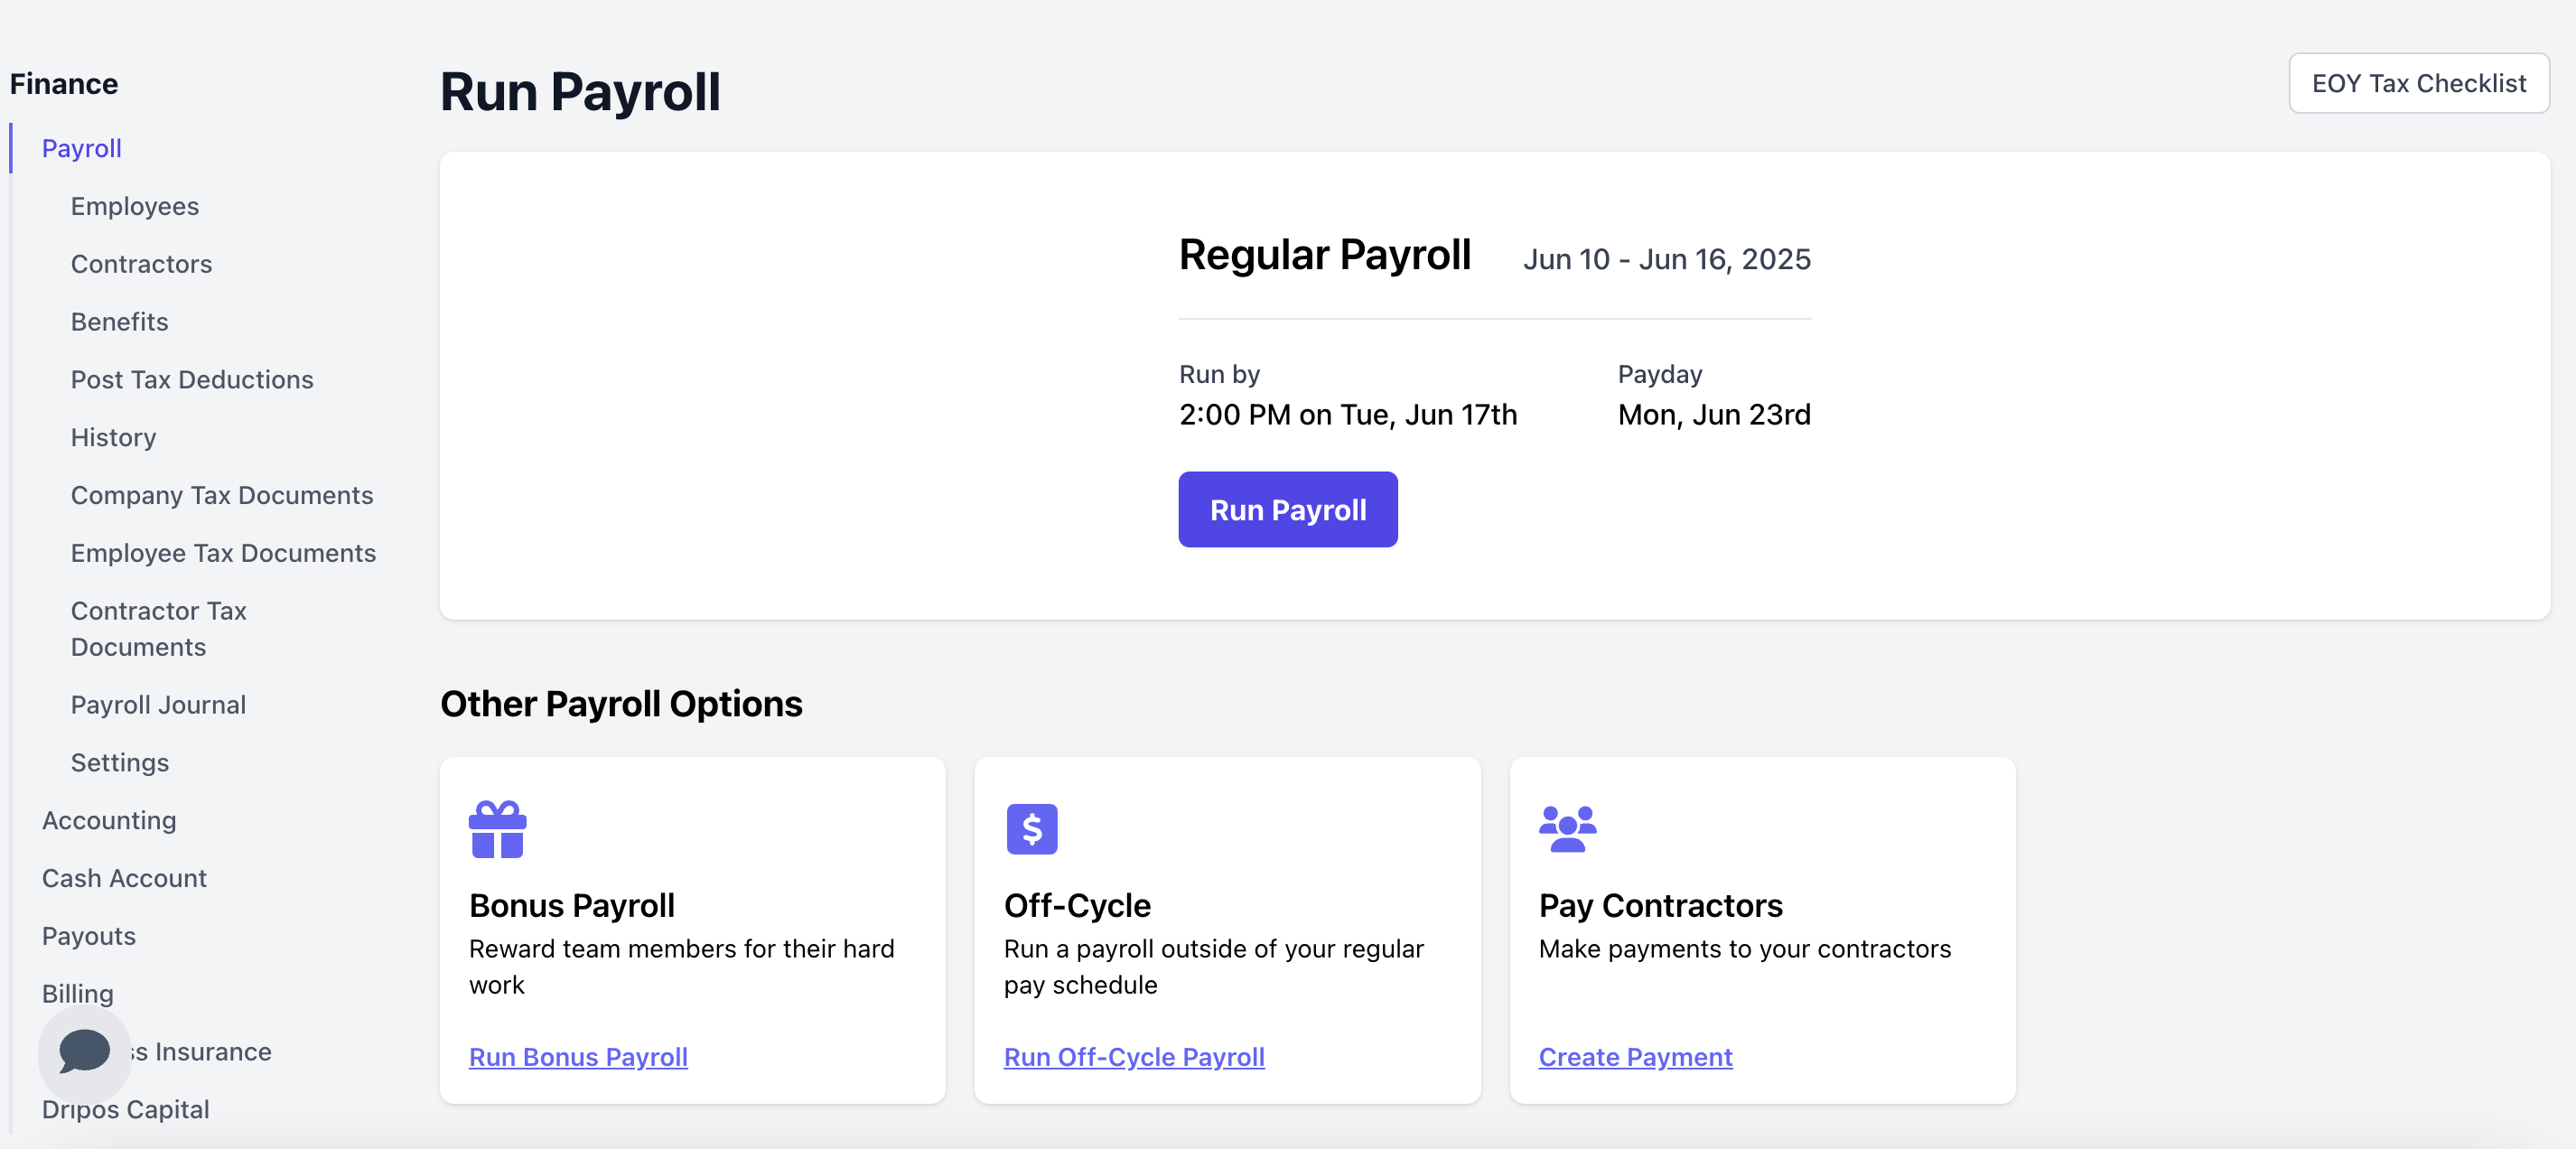
Task: Navigate to the Benefits page
Action: (x=119, y=322)
